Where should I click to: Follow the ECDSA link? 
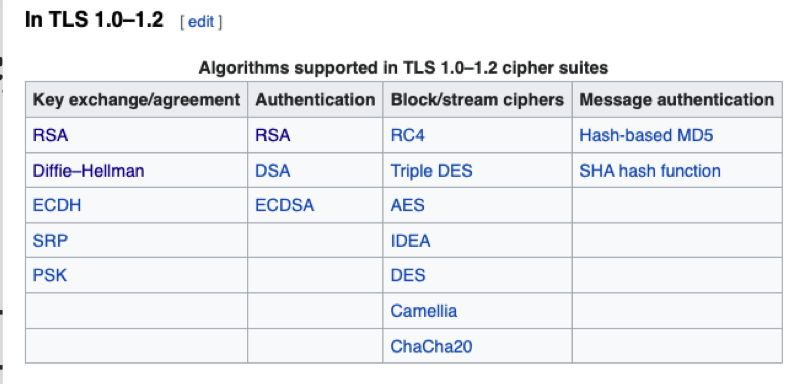[285, 206]
